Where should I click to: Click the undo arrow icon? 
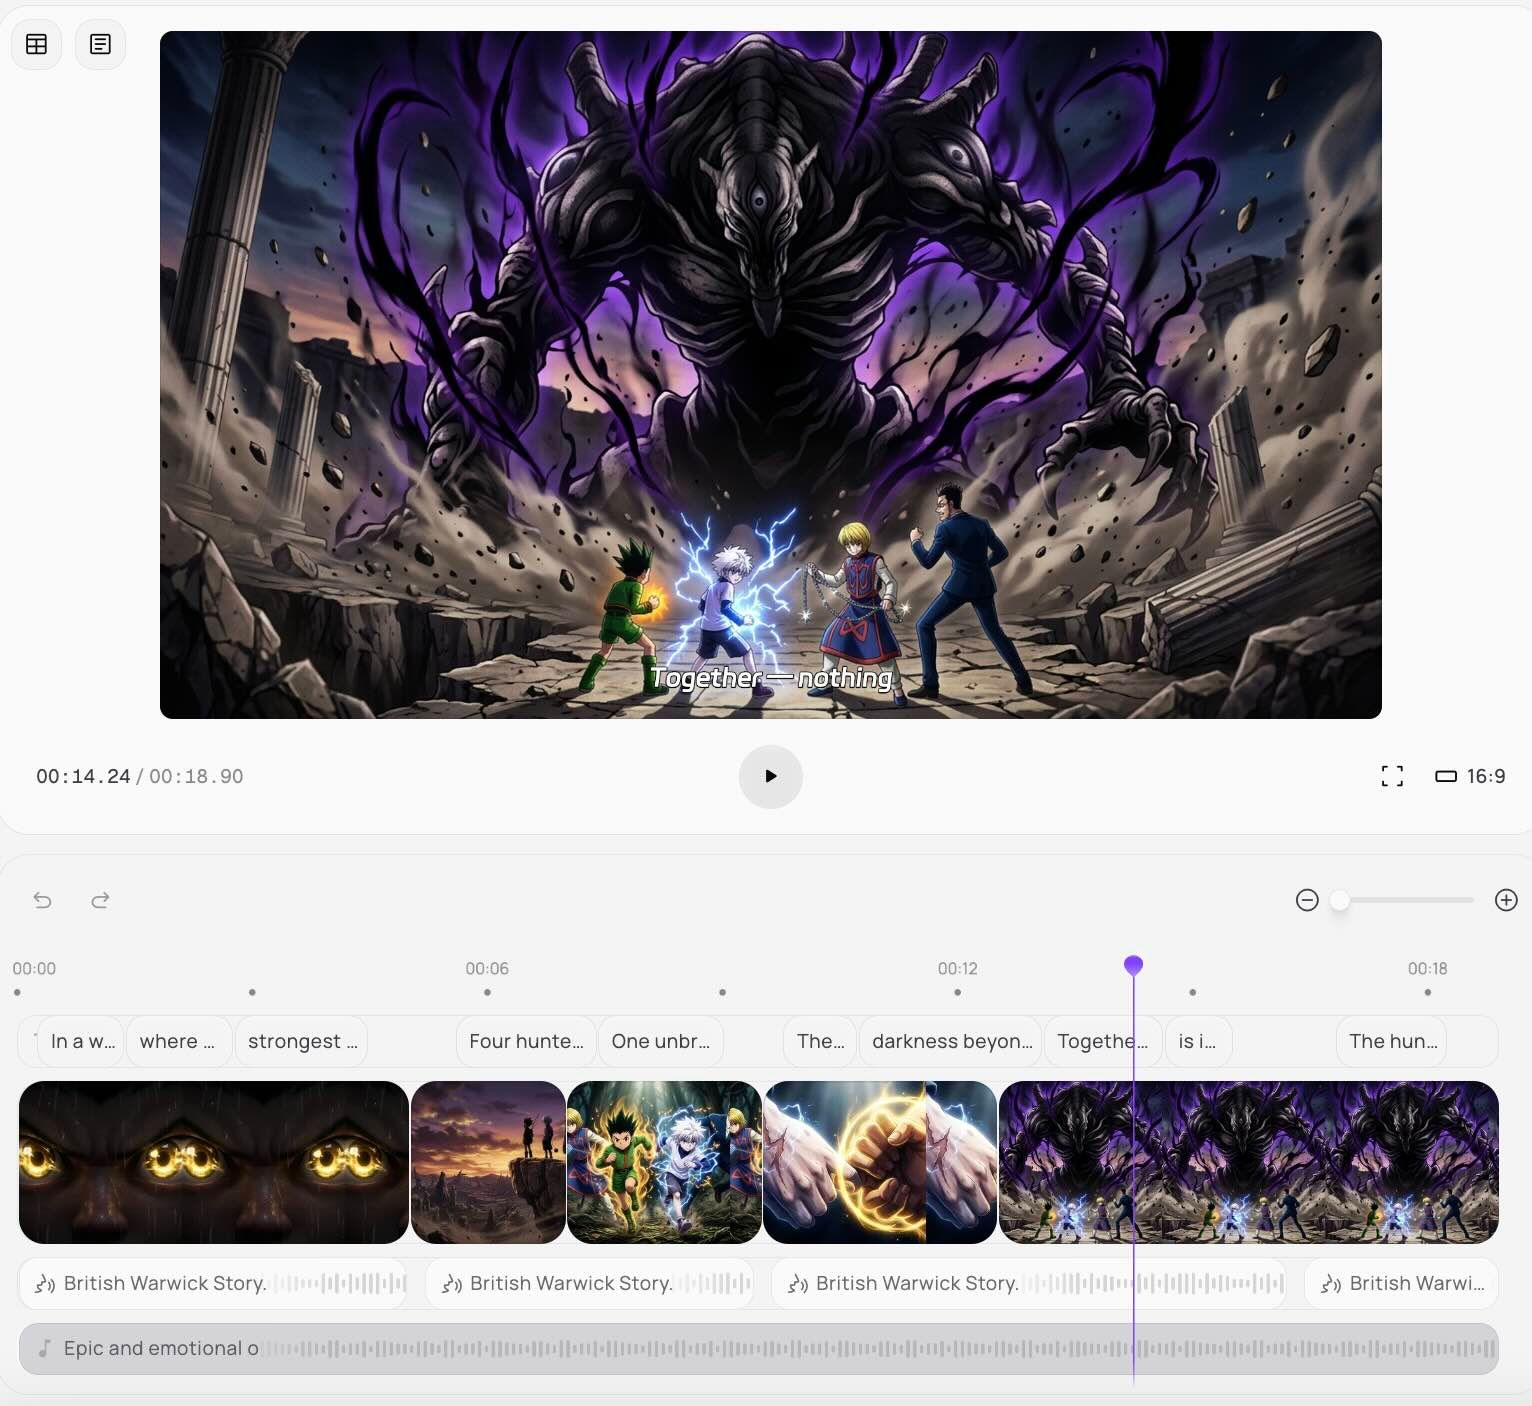pos(42,900)
